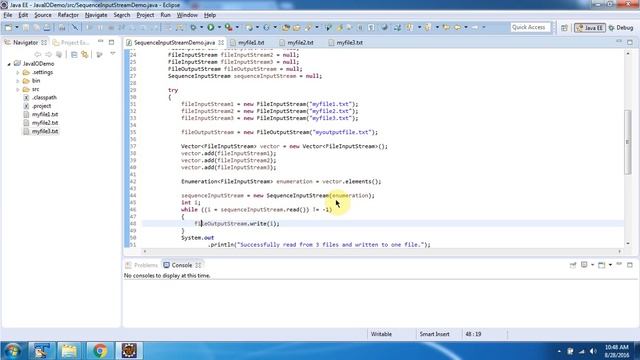640x360 pixels.
Task: Switch to the myfile3.txt editor tab
Action: pyautogui.click(x=346, y=42)
